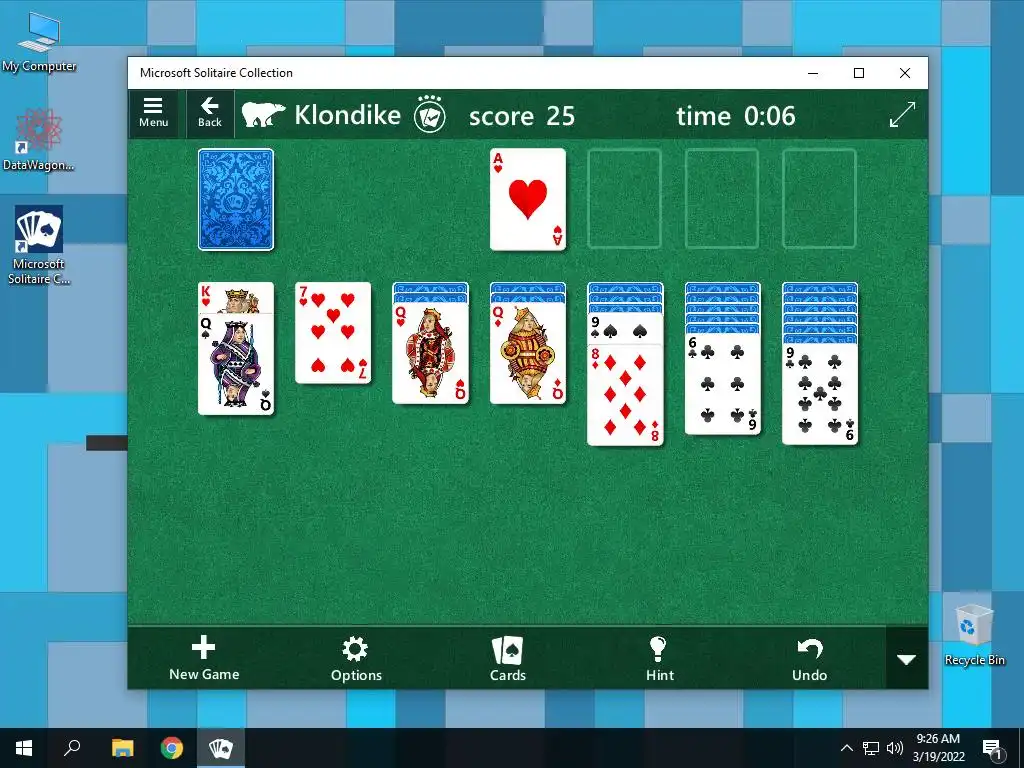
Task: Click the polar bear Klondike logo
Action: 263,115
